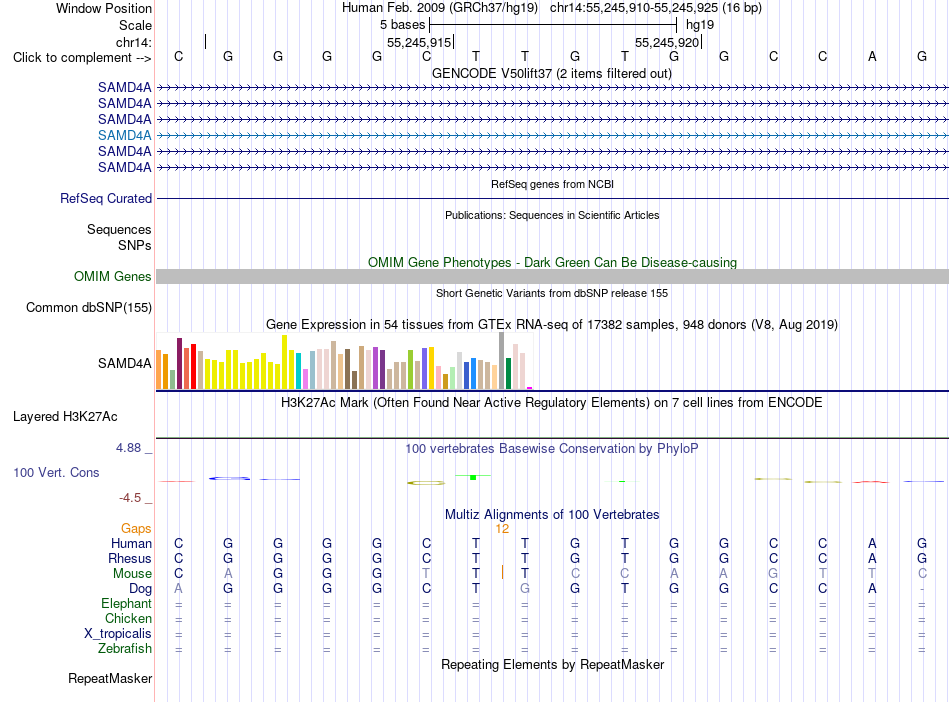The height and width of the screenshot is (702, 950).
Task: Open '100 vertebrates Basewise Conservation by PhyloP'
Action: [x=552, y=449]
